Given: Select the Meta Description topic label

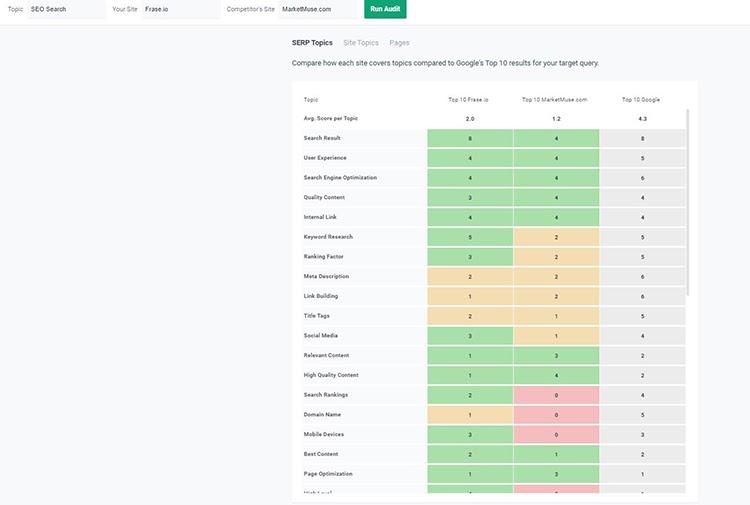Looking at the screenshot, I should [x=326, y=276].
